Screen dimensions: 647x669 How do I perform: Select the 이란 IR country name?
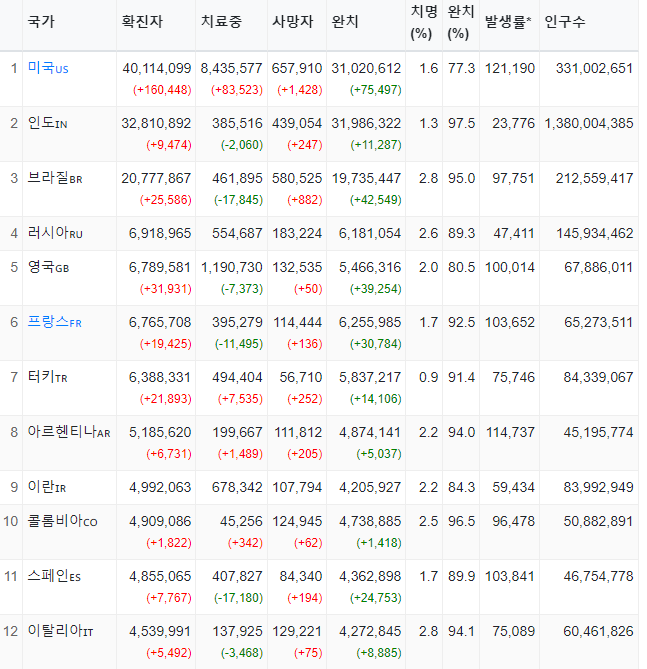pos(47,487)
